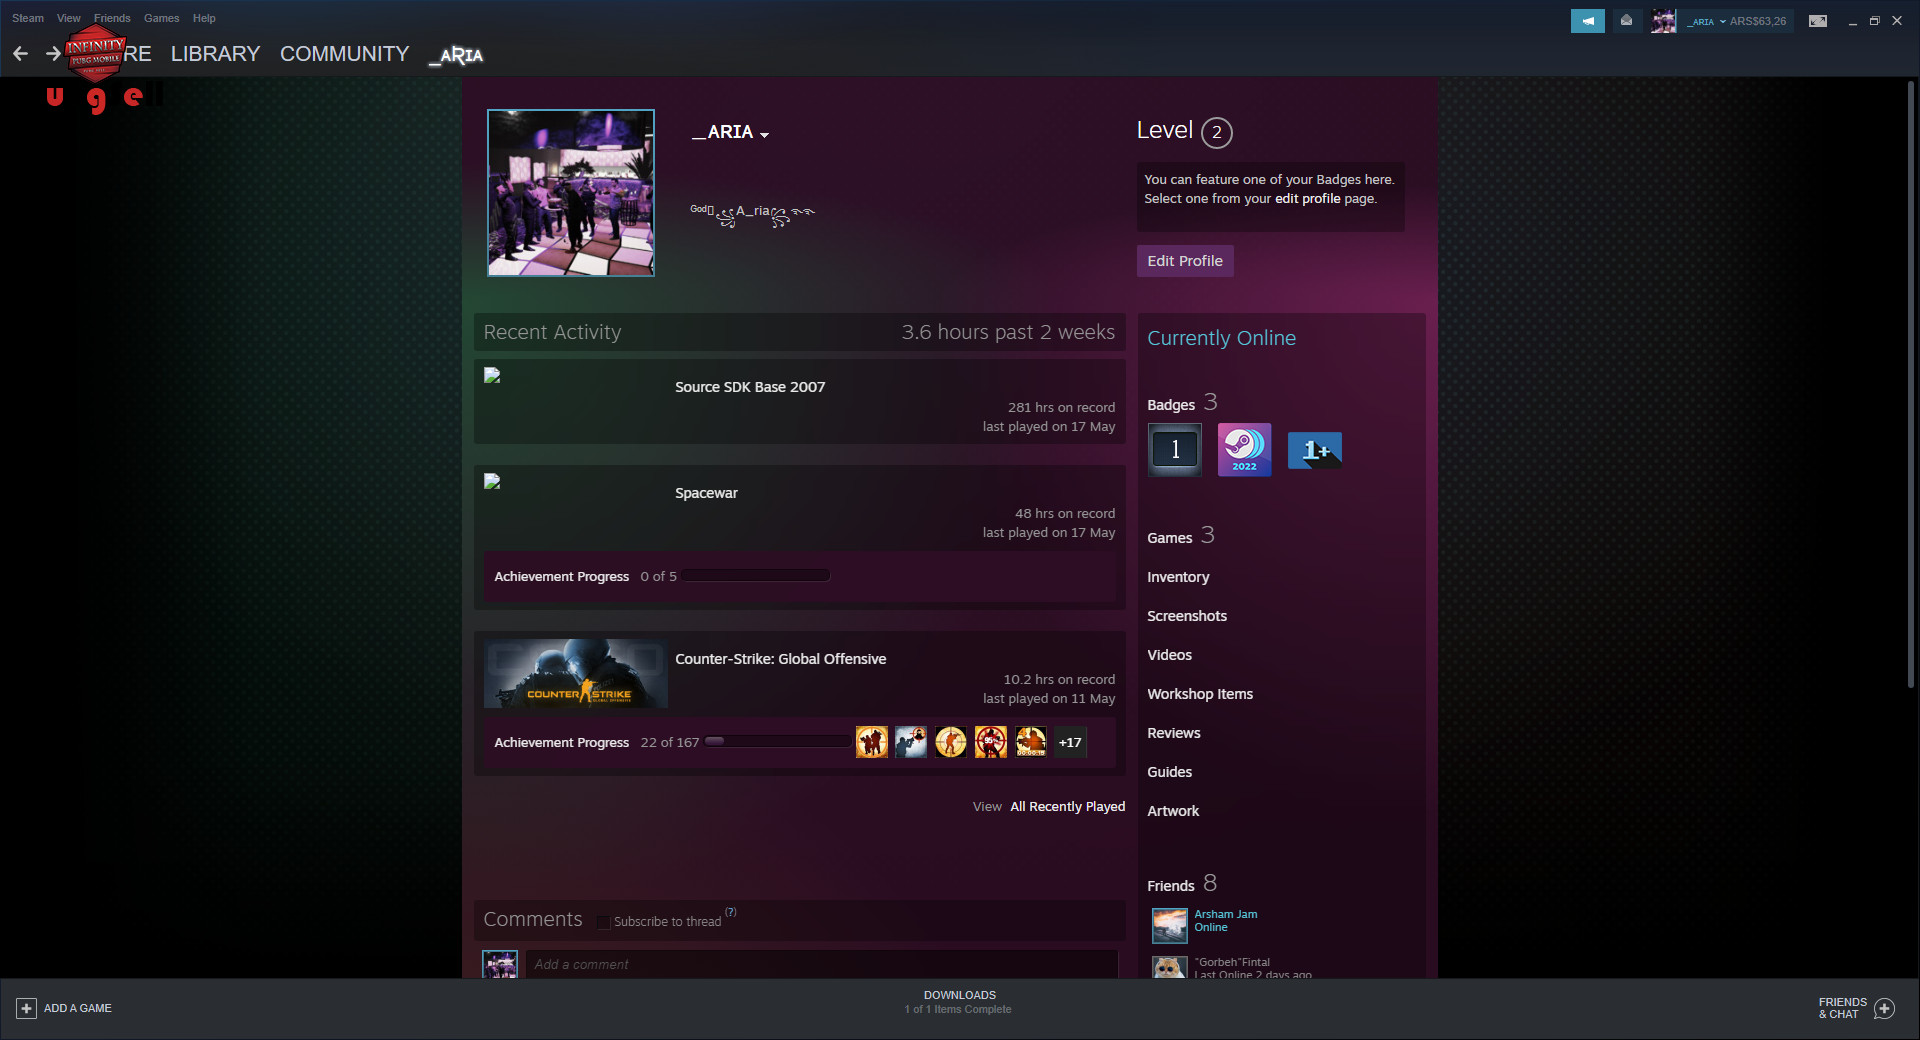Click the back navigation arrow
This screenshot has height=1040, width=1920.
pyautogui.click(x=21, y=54)
